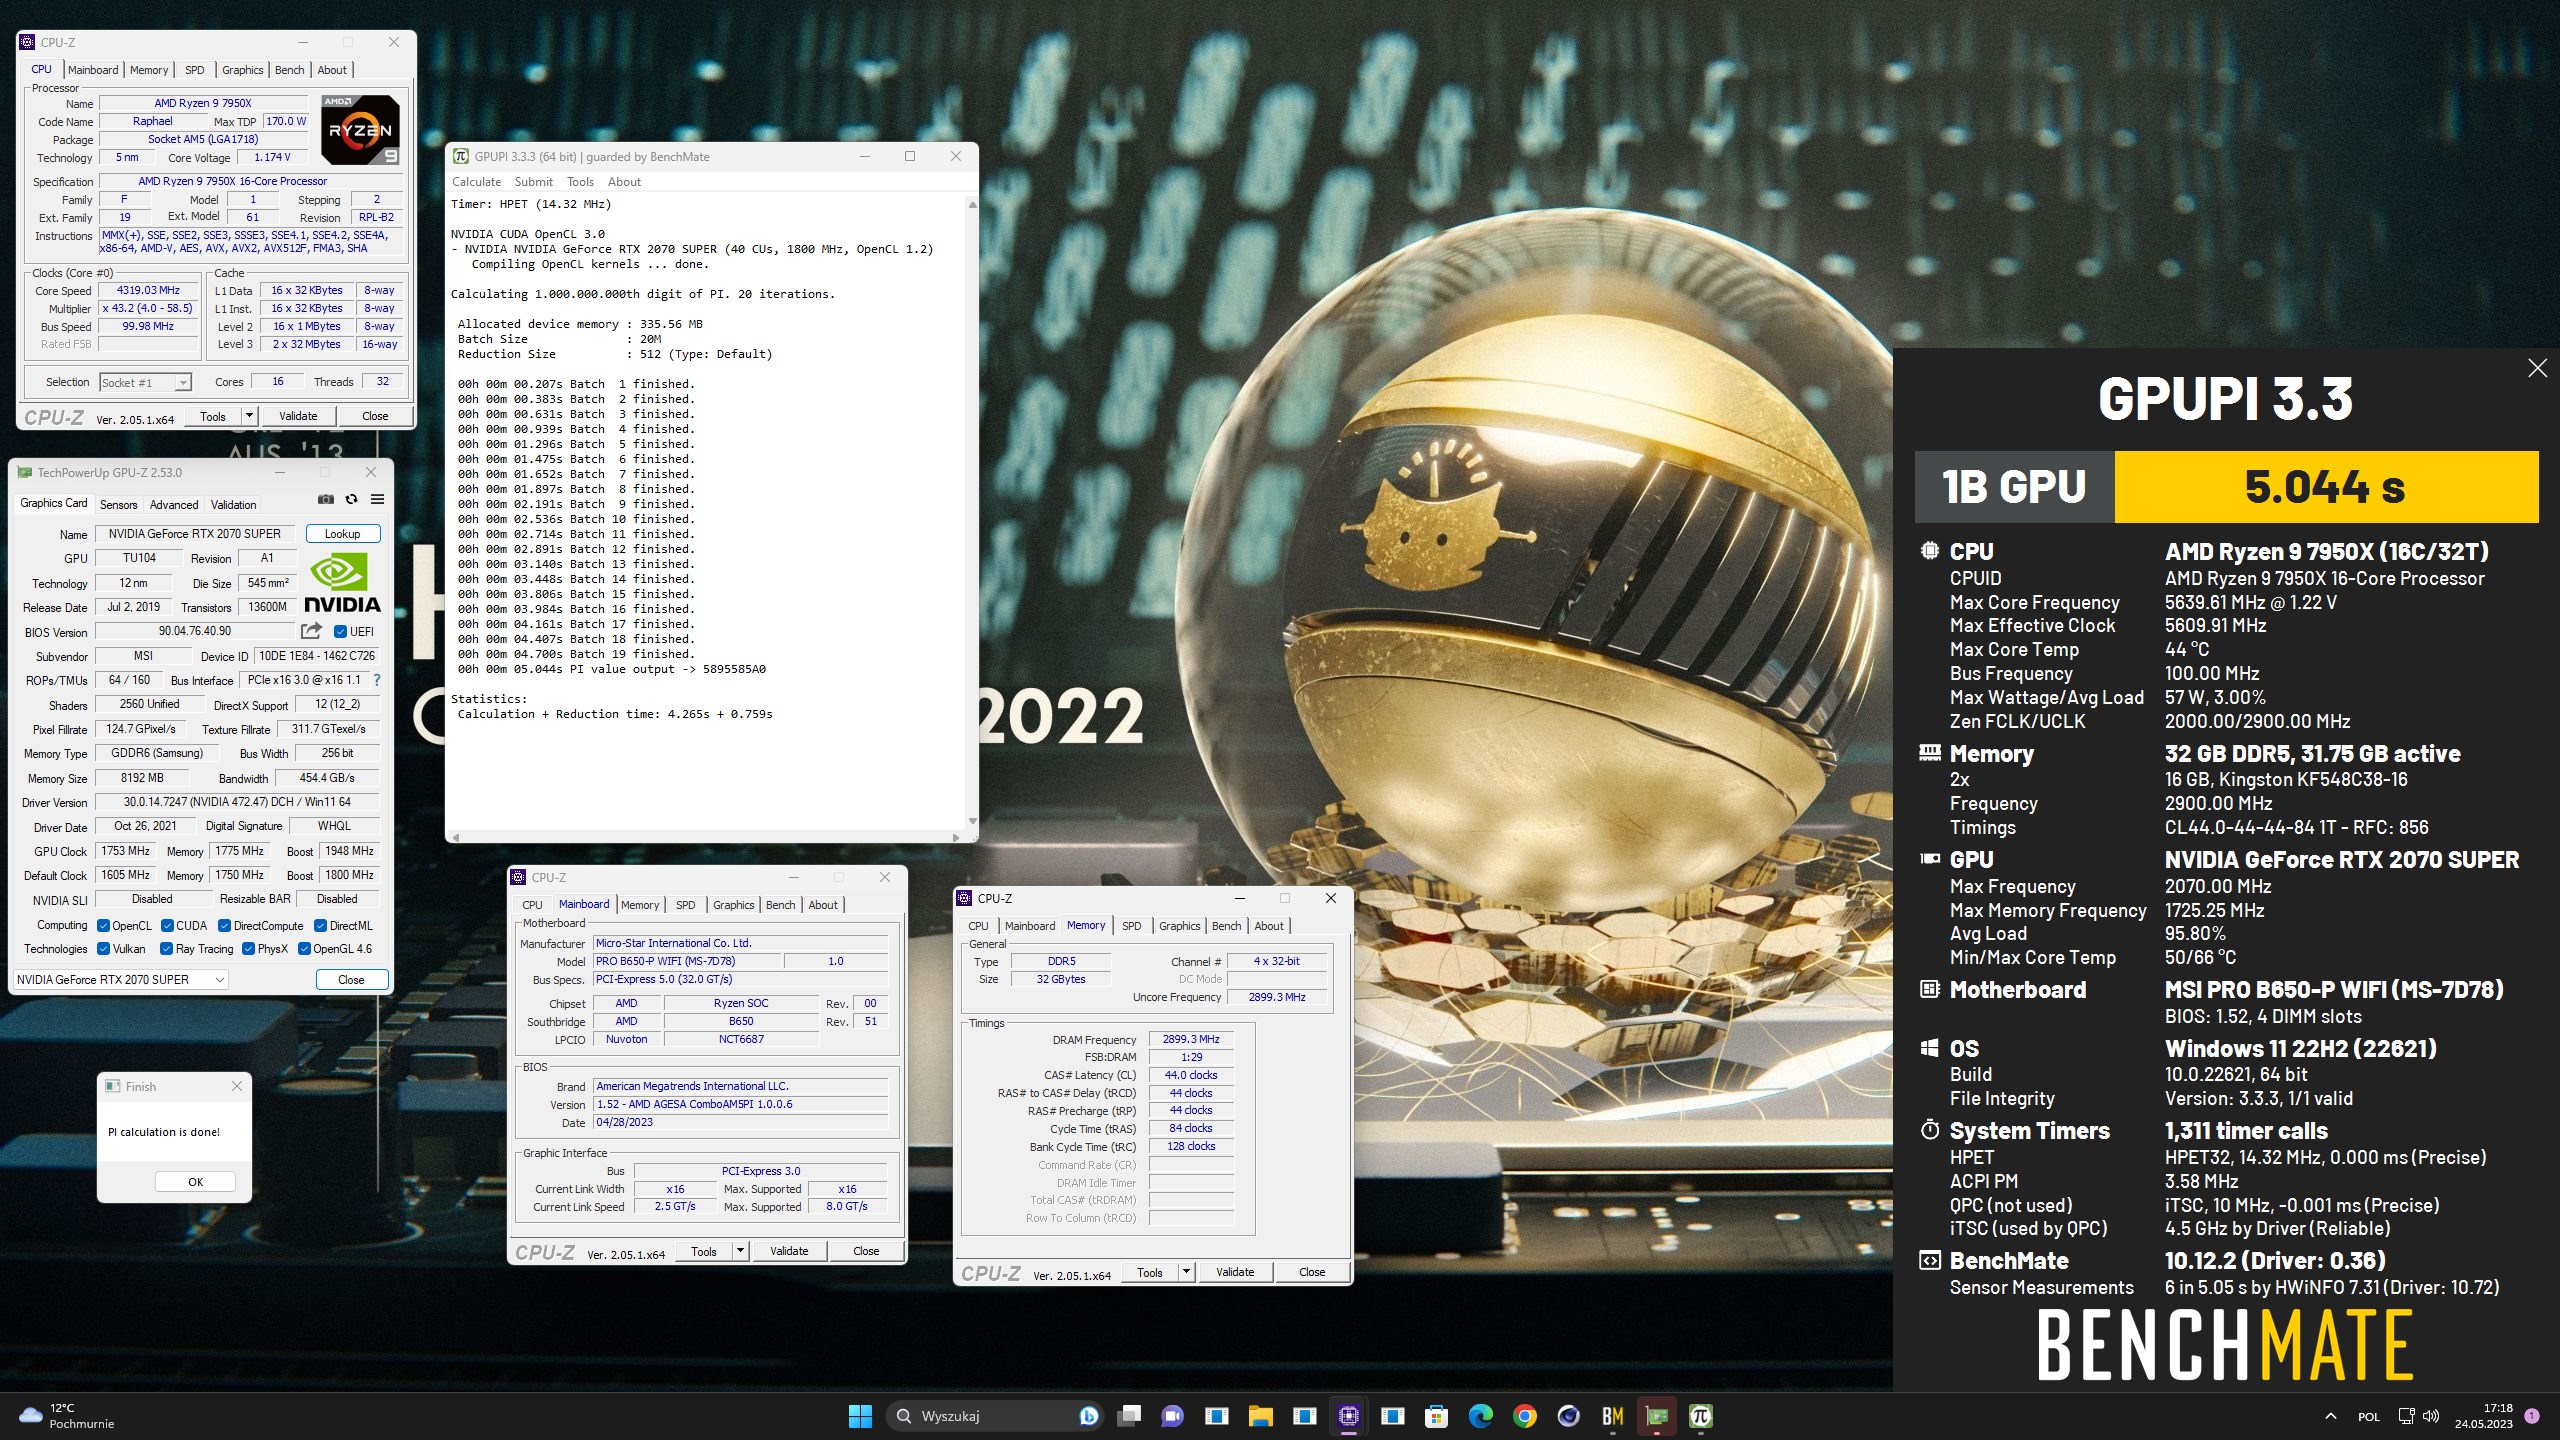Open Teams Chat taskbar icon
2560x1440 pixels.
coord(1172,1416)
